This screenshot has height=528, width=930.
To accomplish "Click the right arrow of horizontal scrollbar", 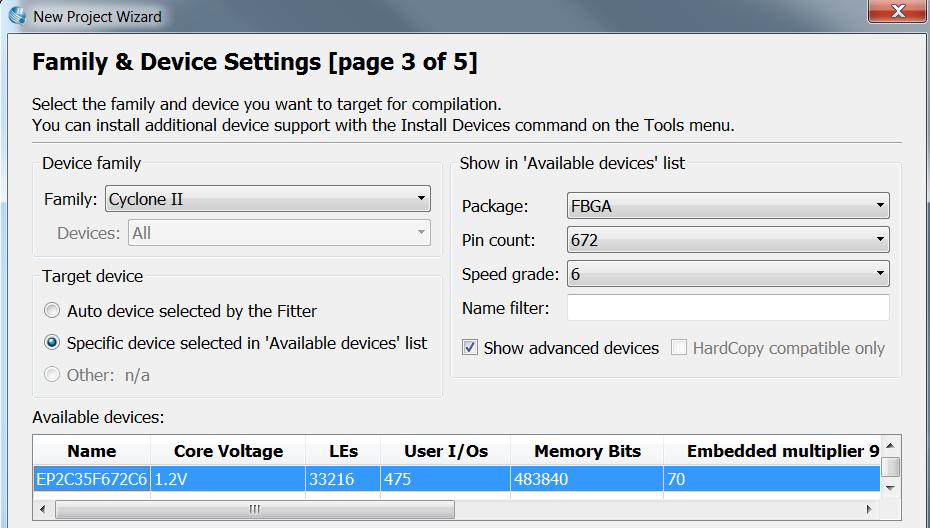I will coord(870,509).
